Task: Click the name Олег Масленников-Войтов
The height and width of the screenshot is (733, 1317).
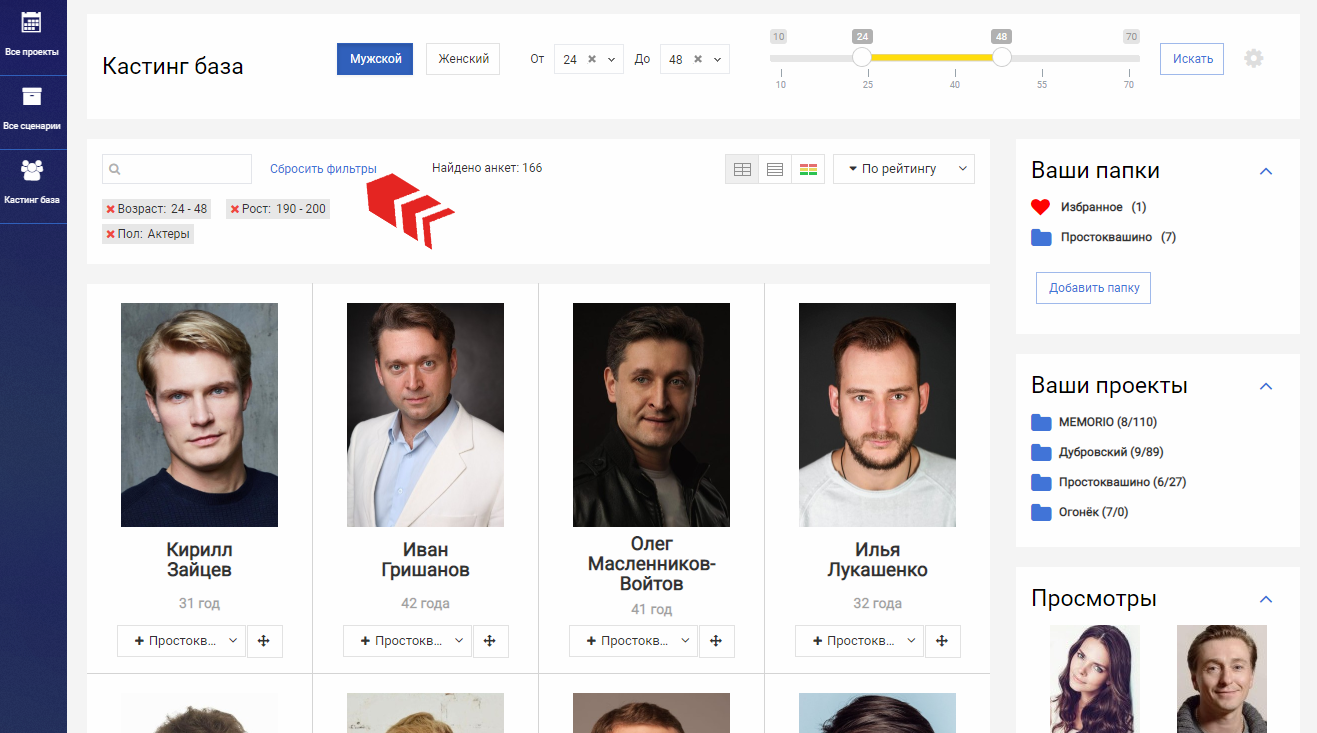Action: pos(651,563)
